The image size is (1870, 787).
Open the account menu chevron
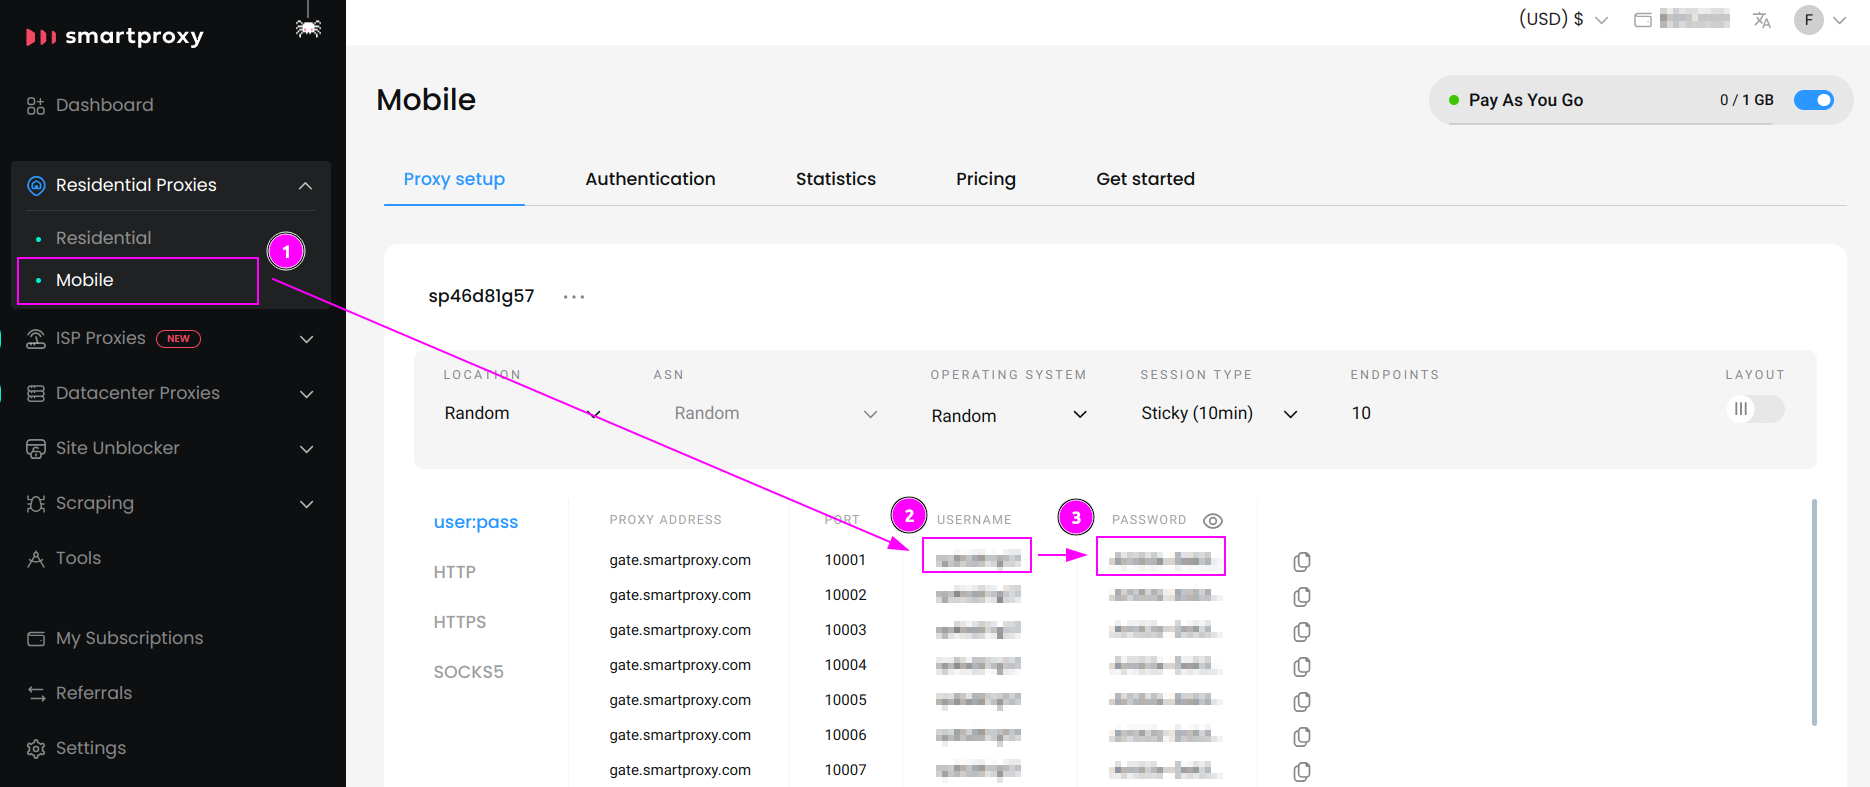[1840, 20]
